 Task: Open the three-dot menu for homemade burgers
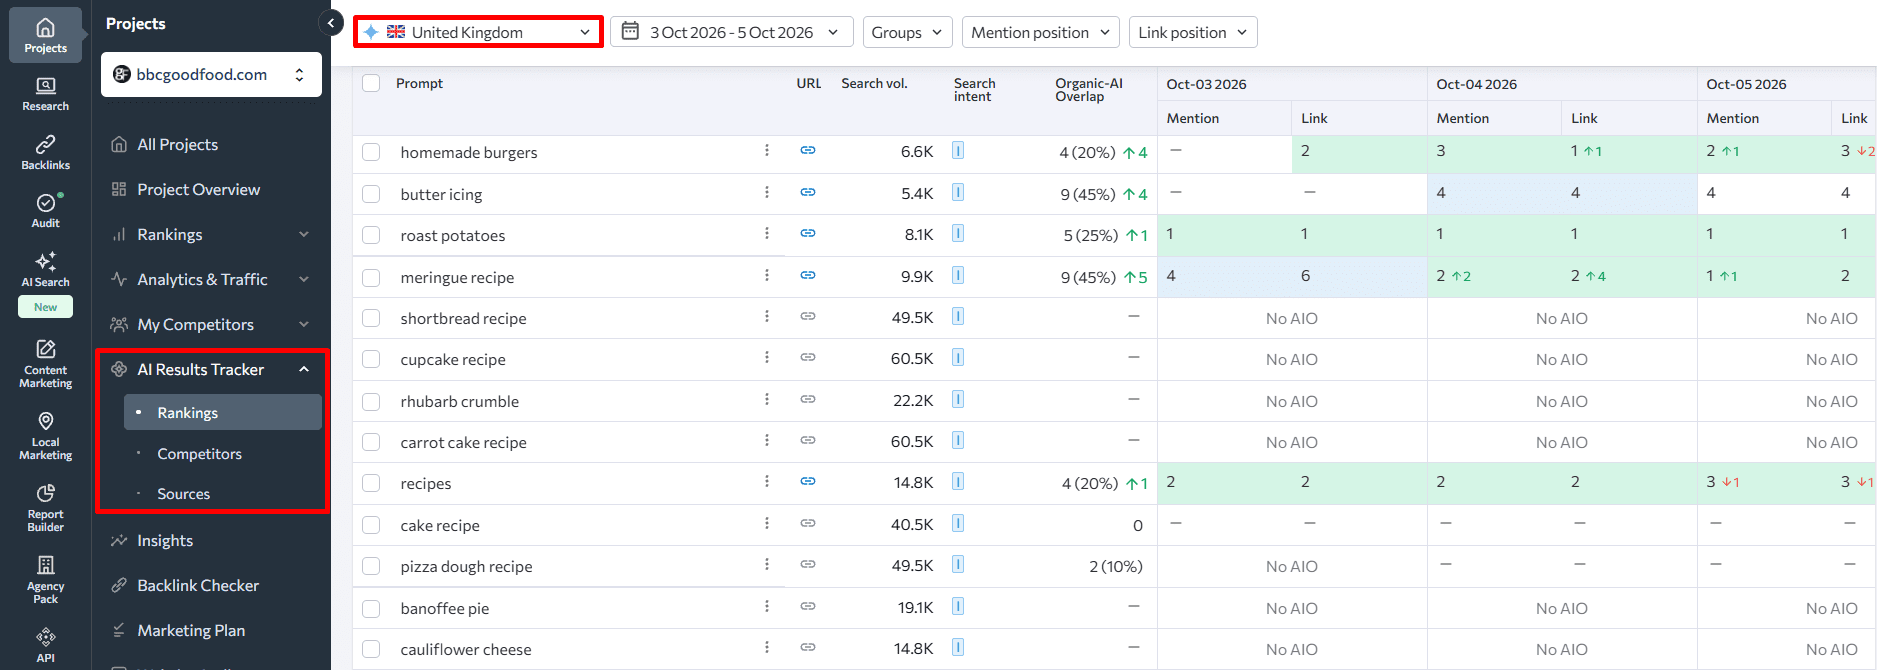pyautogui.click(x=767, y=150)
